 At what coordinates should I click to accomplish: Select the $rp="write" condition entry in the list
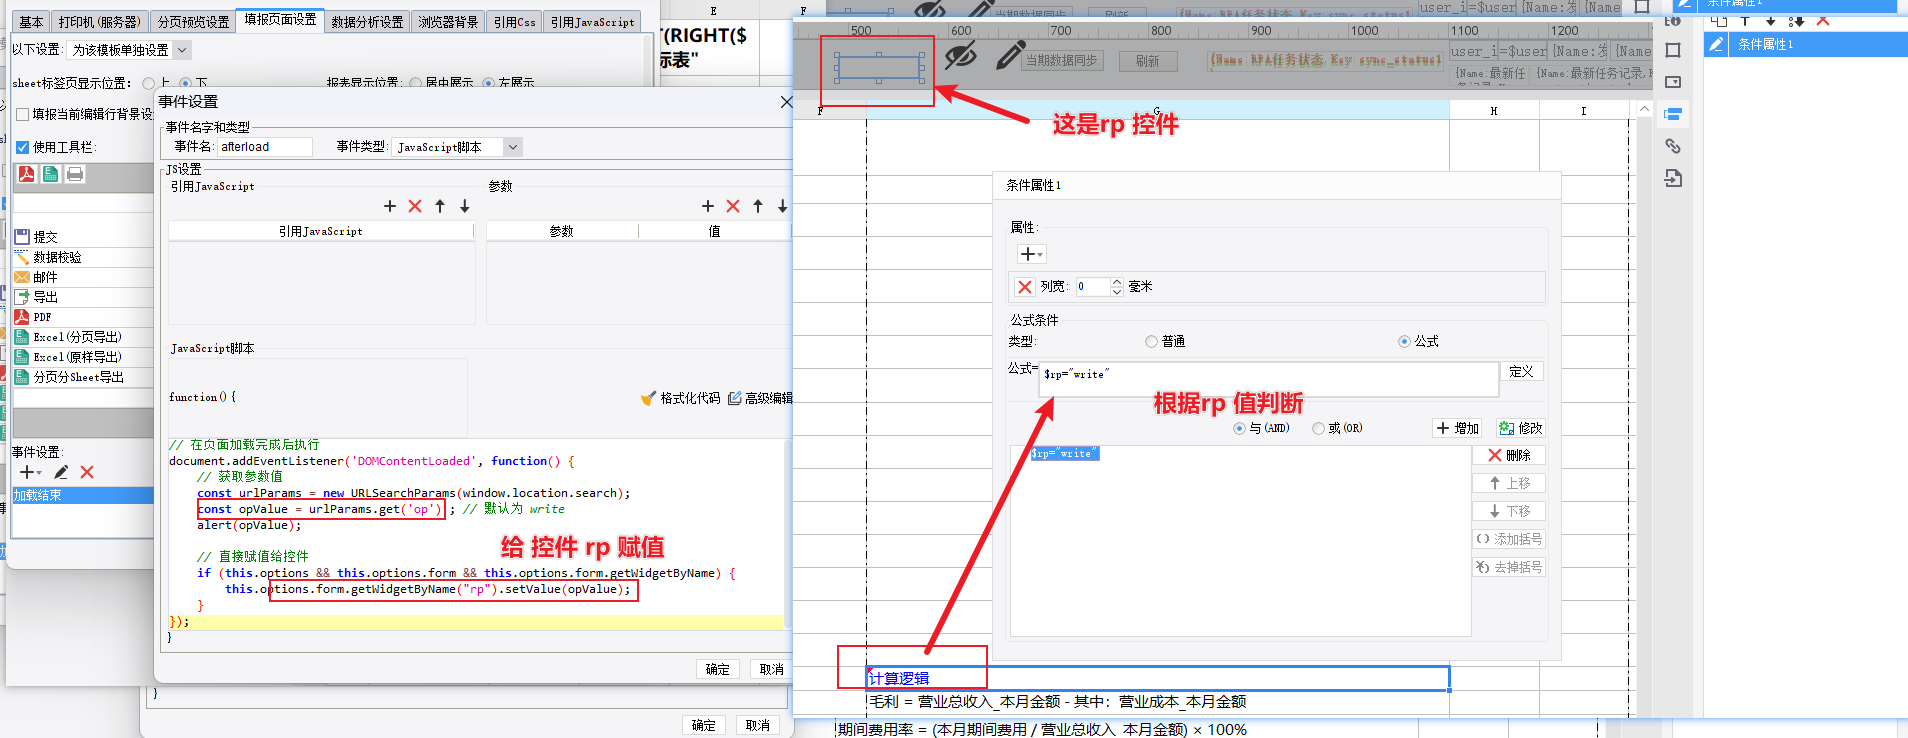1065,453
